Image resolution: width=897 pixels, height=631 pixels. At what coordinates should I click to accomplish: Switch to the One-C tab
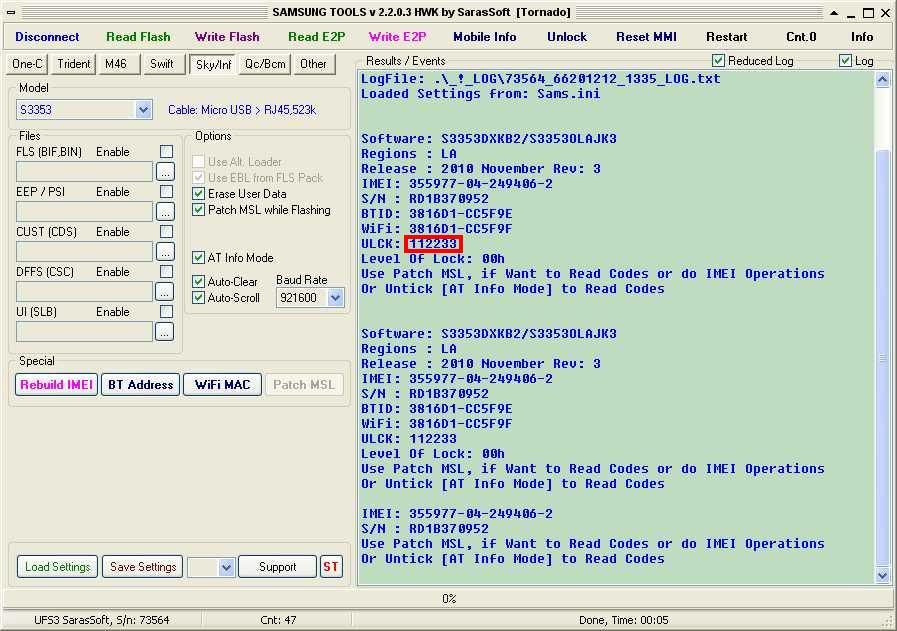pos(27,64)
